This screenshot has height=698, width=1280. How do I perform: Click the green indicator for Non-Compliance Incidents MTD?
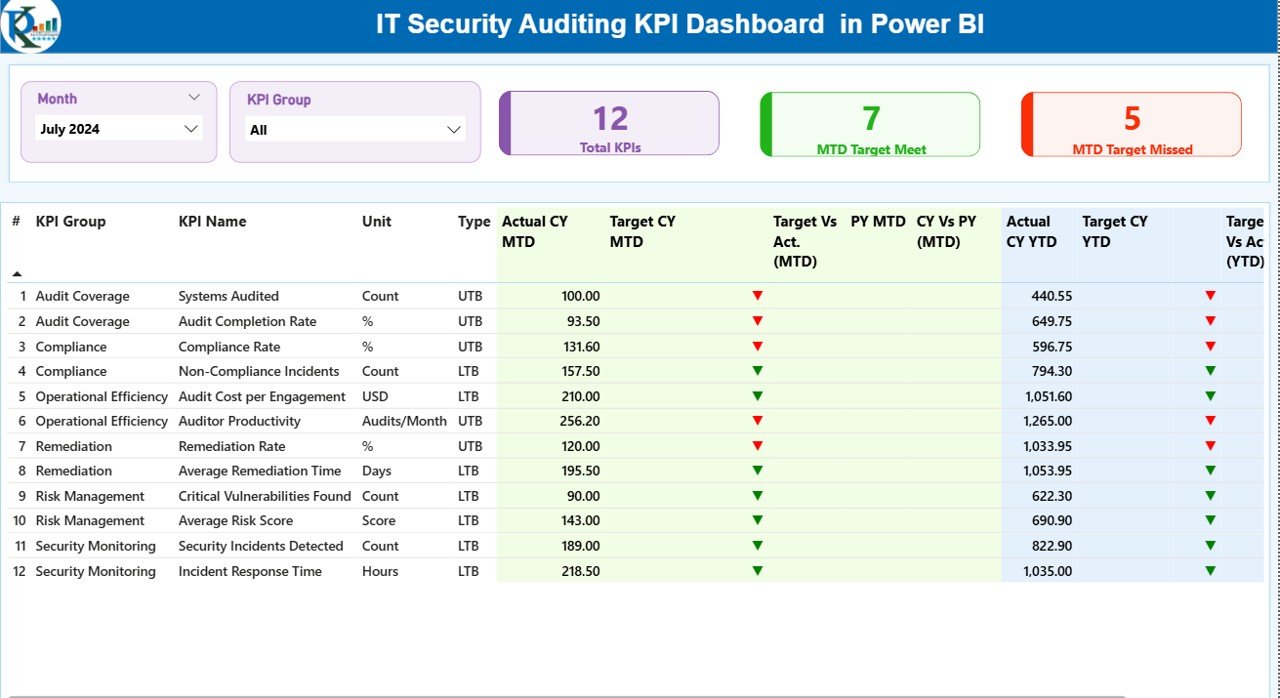pyautogui.click(x=758, y=371)
